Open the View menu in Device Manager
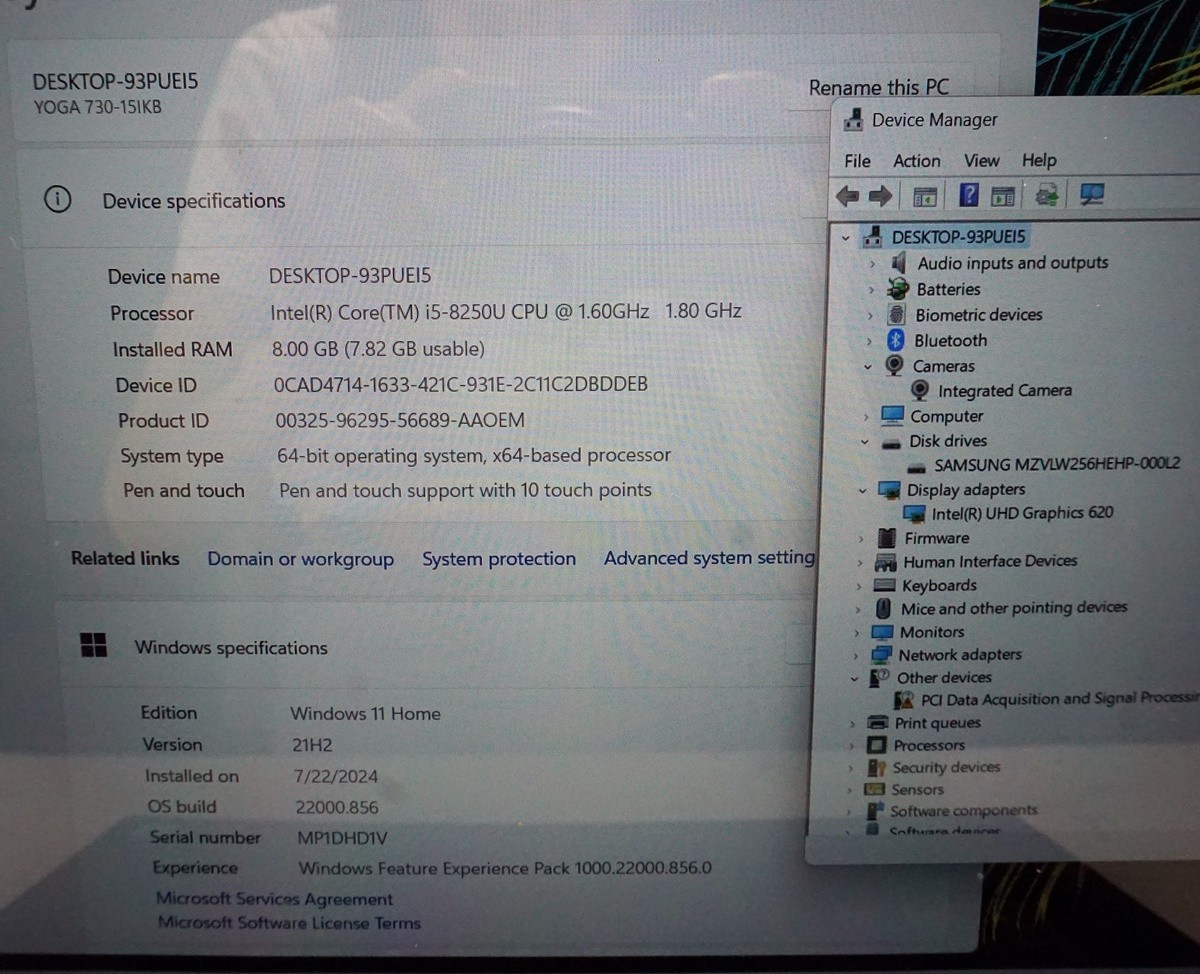Viewport: 1200px width, 974px height. 981,160
